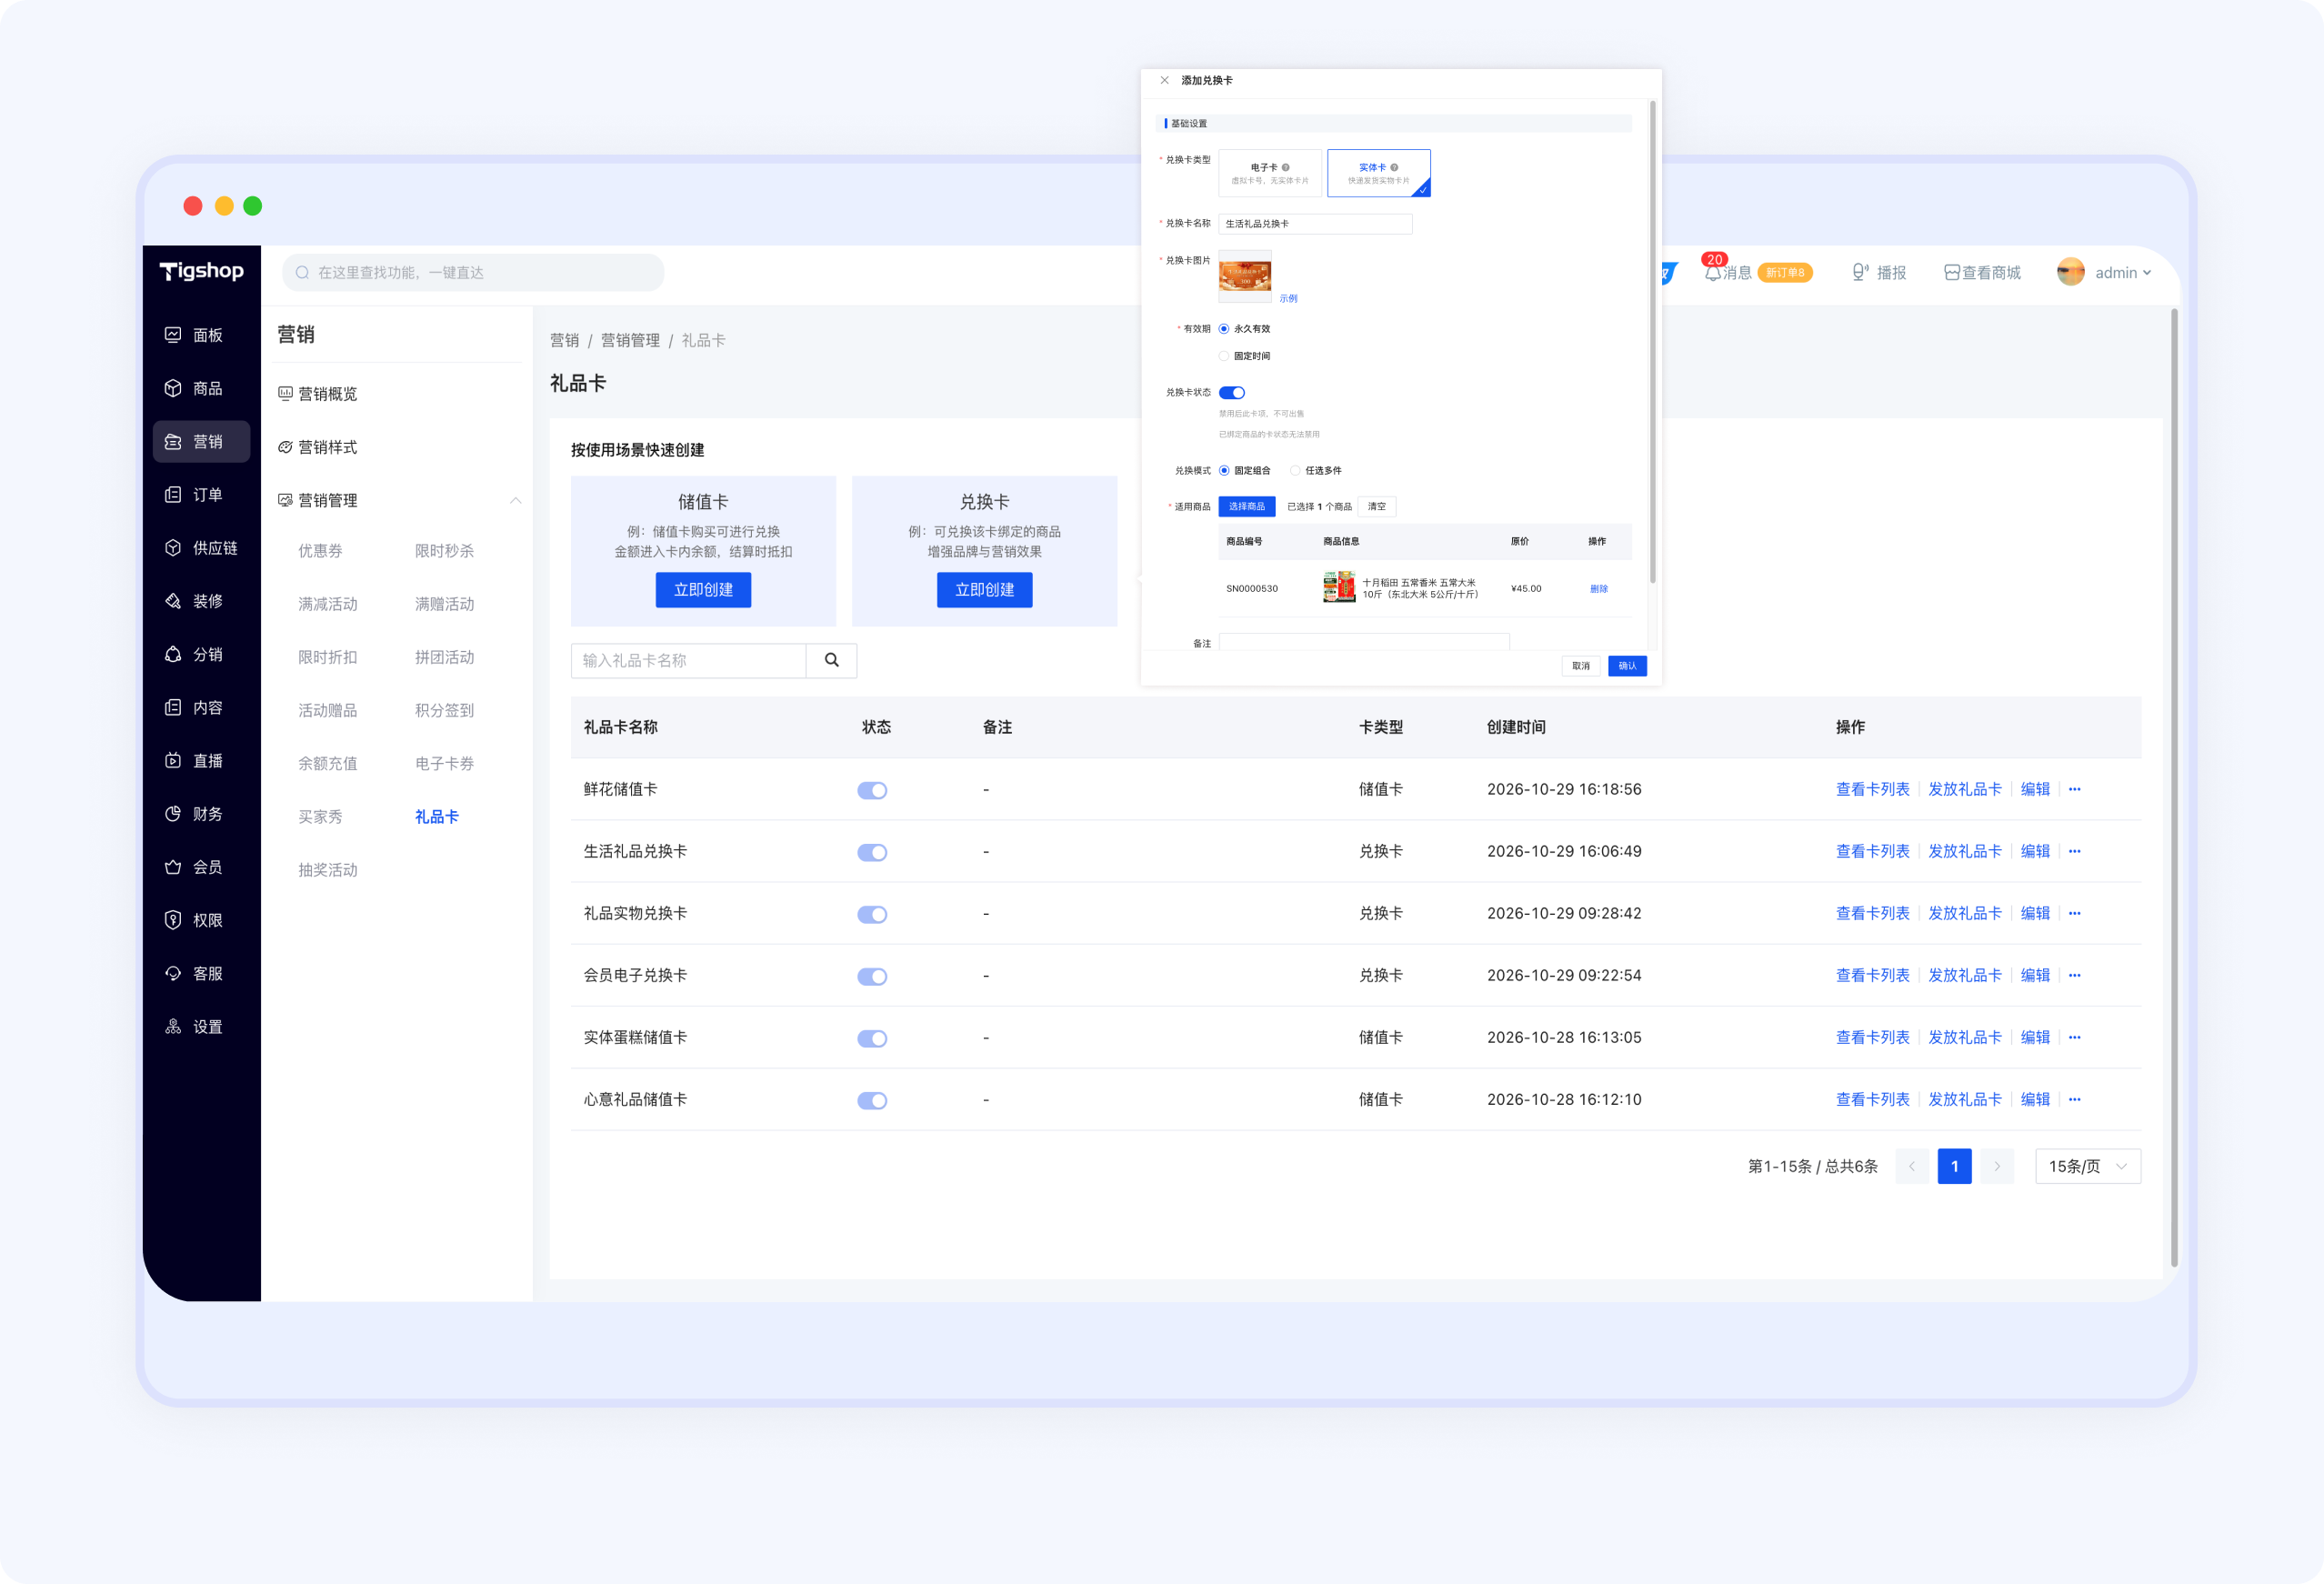Screen dimensions: 2324x1584
Task: Open the 装修 decoration sidebar icon
Action: pyautogui.click(x=173, y=601)
